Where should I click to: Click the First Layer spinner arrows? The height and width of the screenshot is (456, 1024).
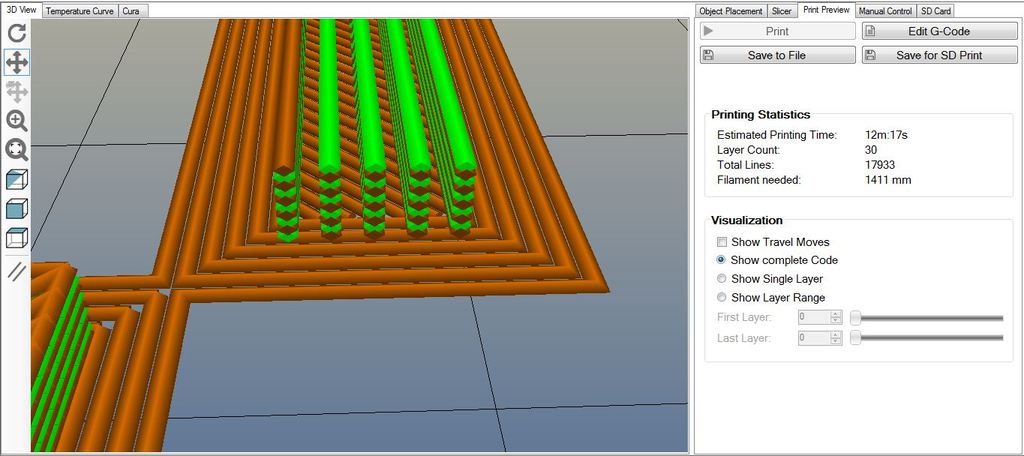pos(837,318)
